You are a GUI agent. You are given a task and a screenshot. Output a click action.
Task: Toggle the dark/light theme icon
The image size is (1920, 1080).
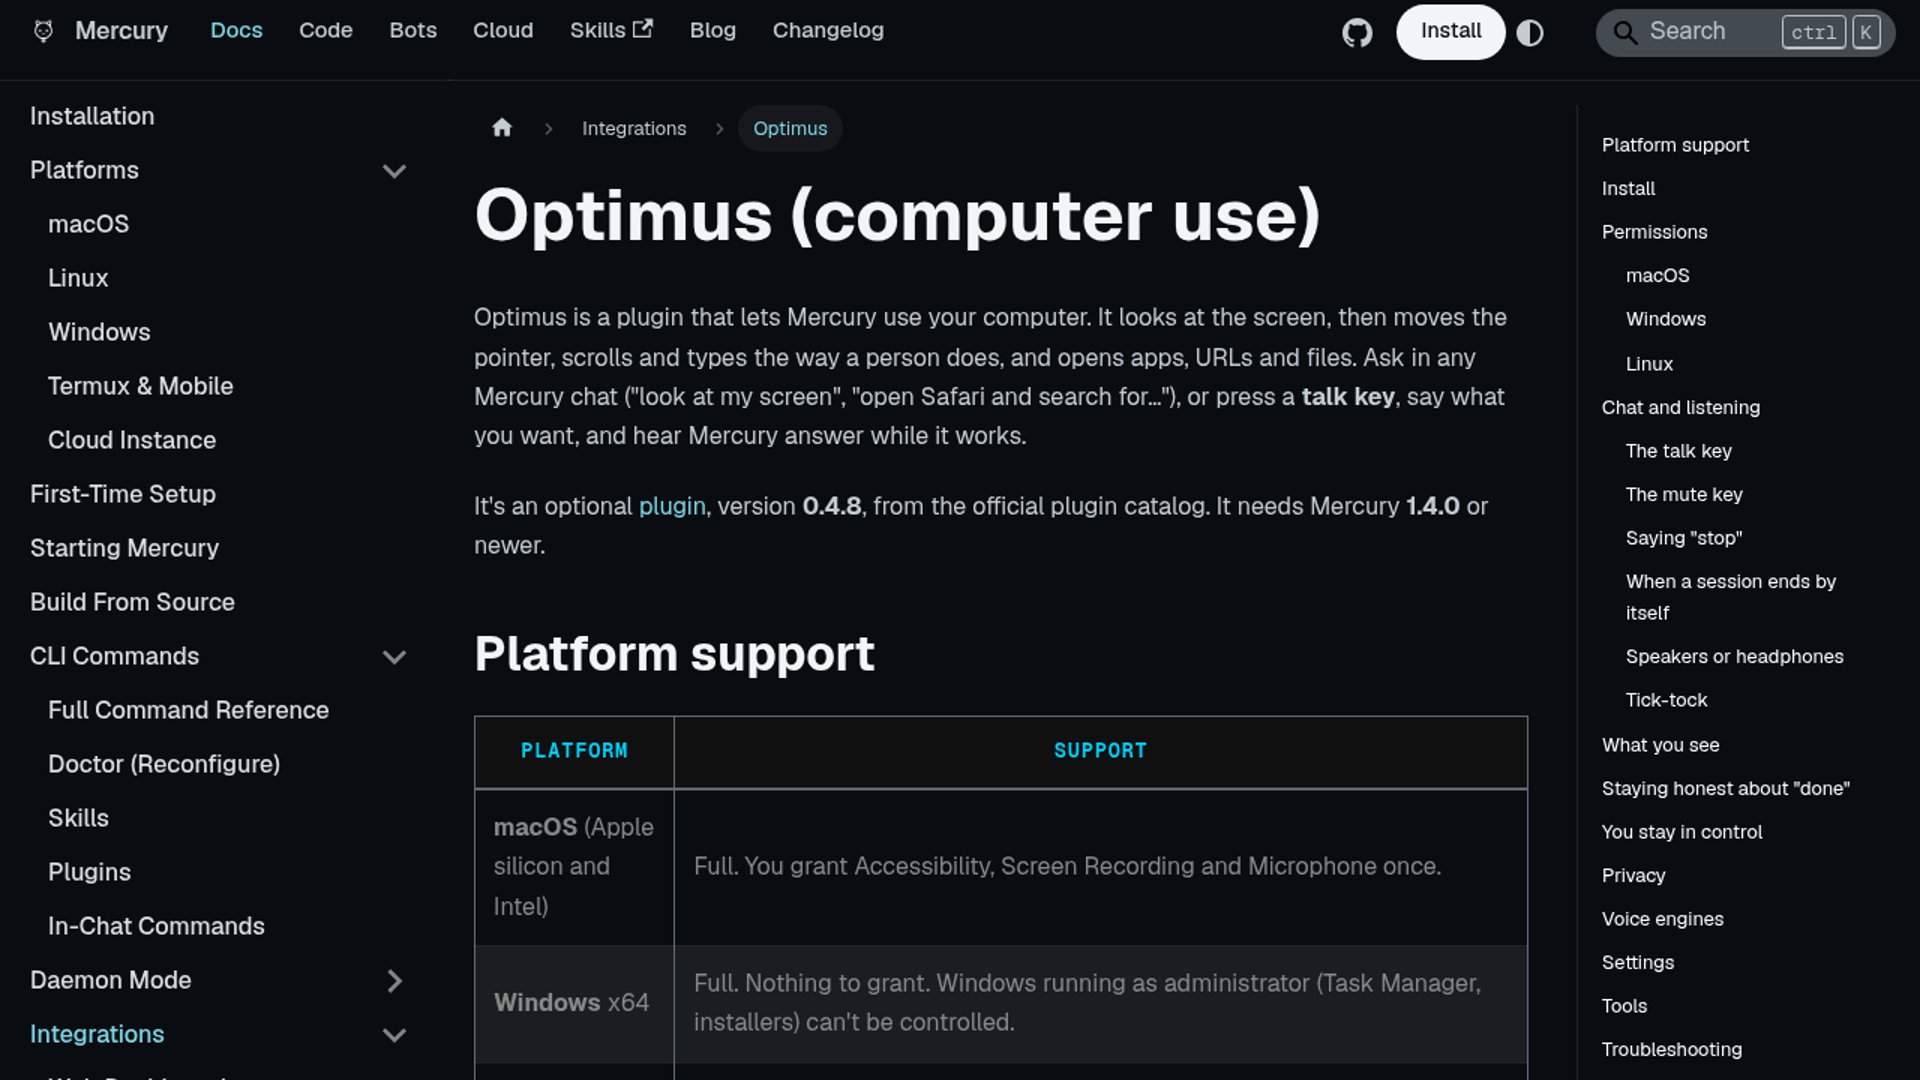click(x=1530, y=32)
